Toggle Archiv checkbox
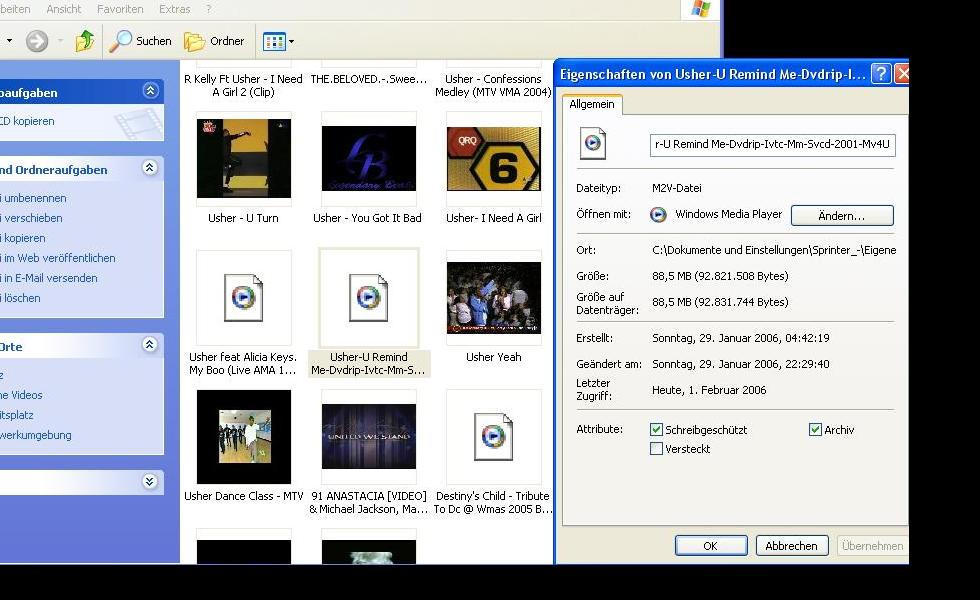 click(x=815, y=429)
